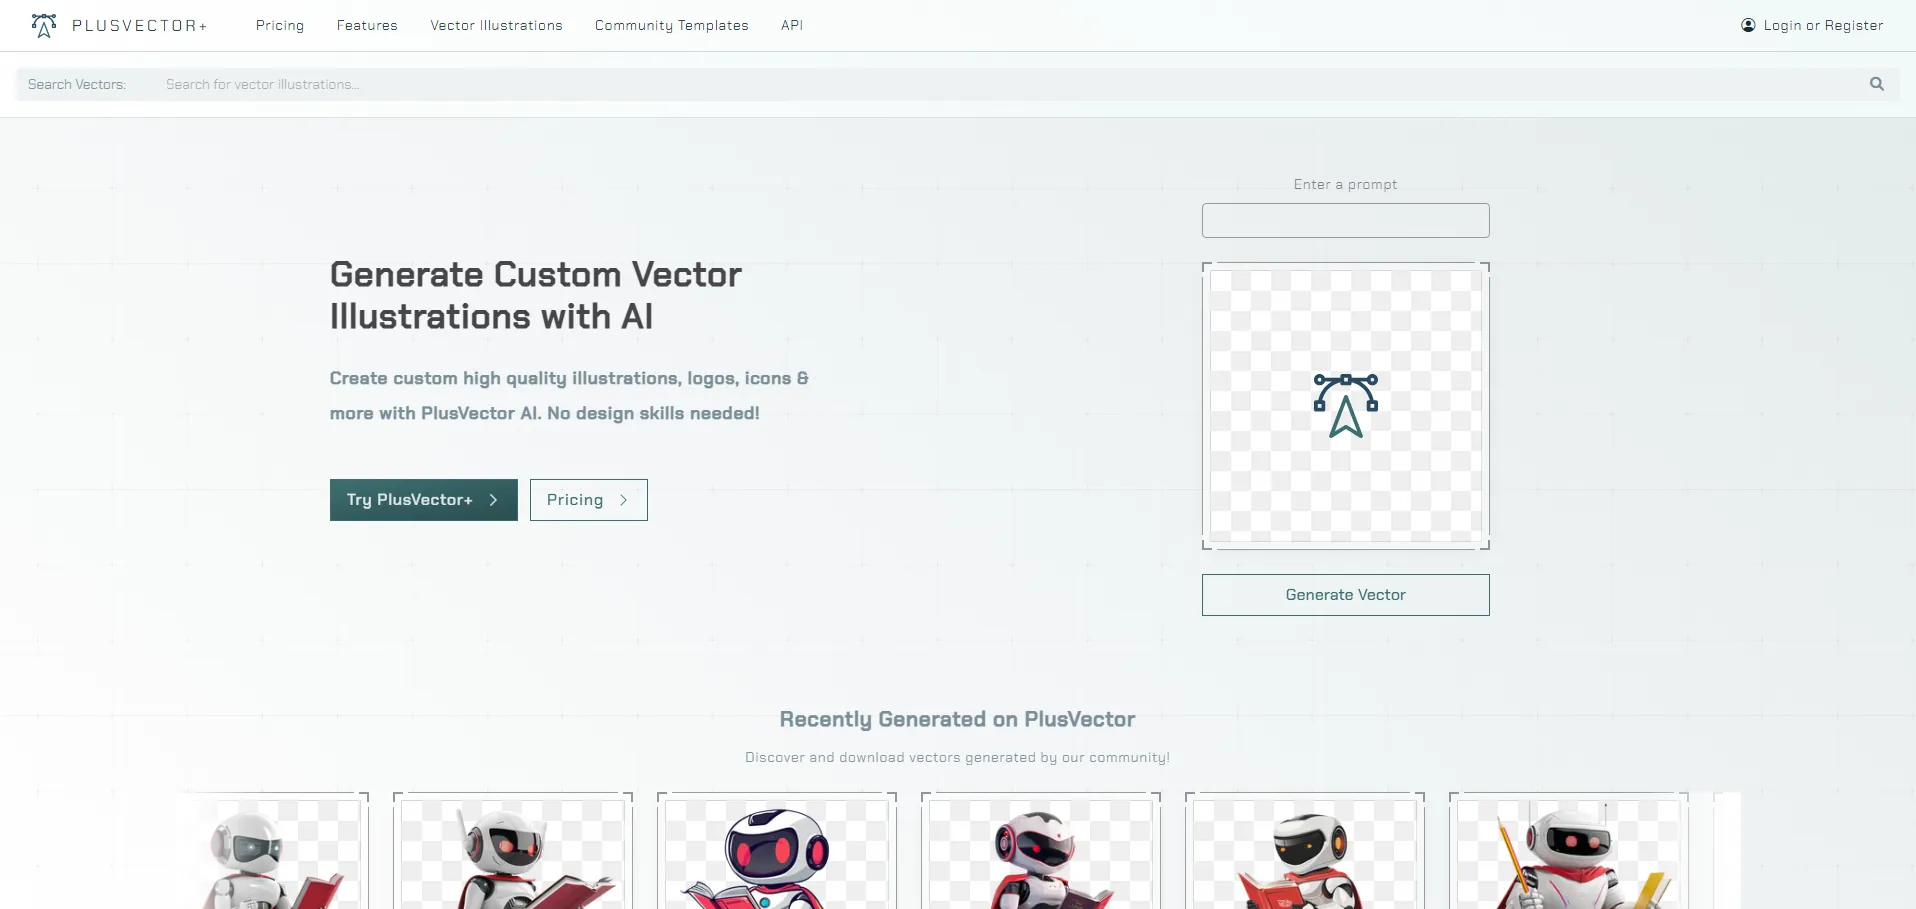
Task: Go to Vector Illustrations page
Action: point(496,25)
